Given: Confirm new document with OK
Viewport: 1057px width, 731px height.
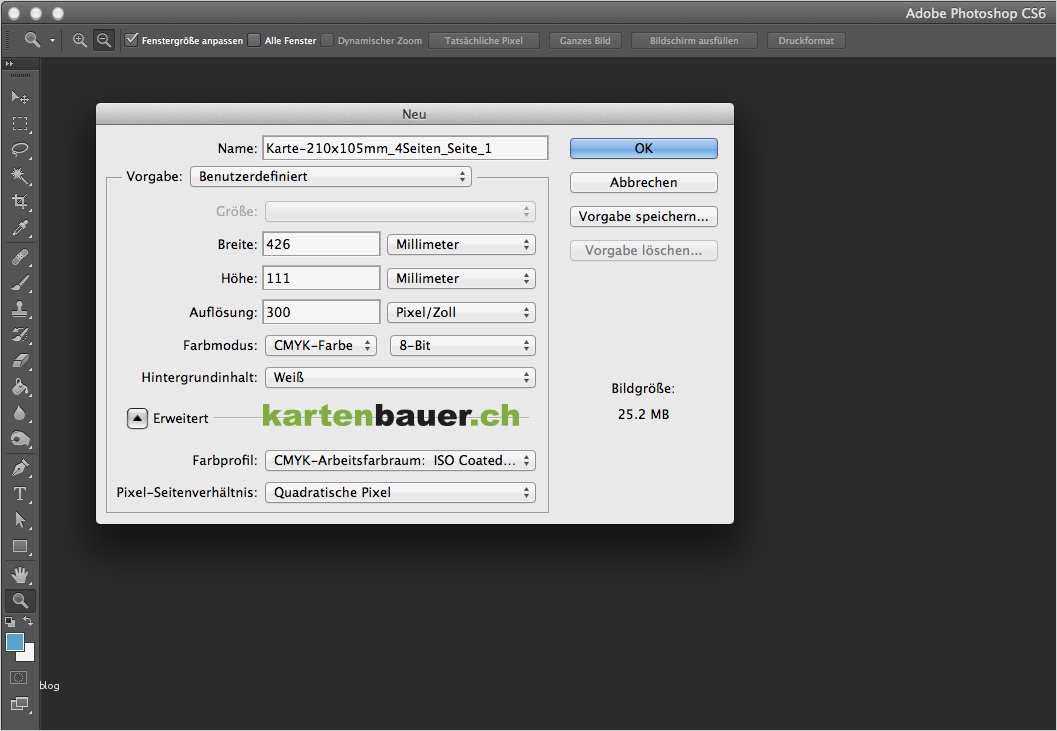Looking at the screenshot, I should coord(644,148).
